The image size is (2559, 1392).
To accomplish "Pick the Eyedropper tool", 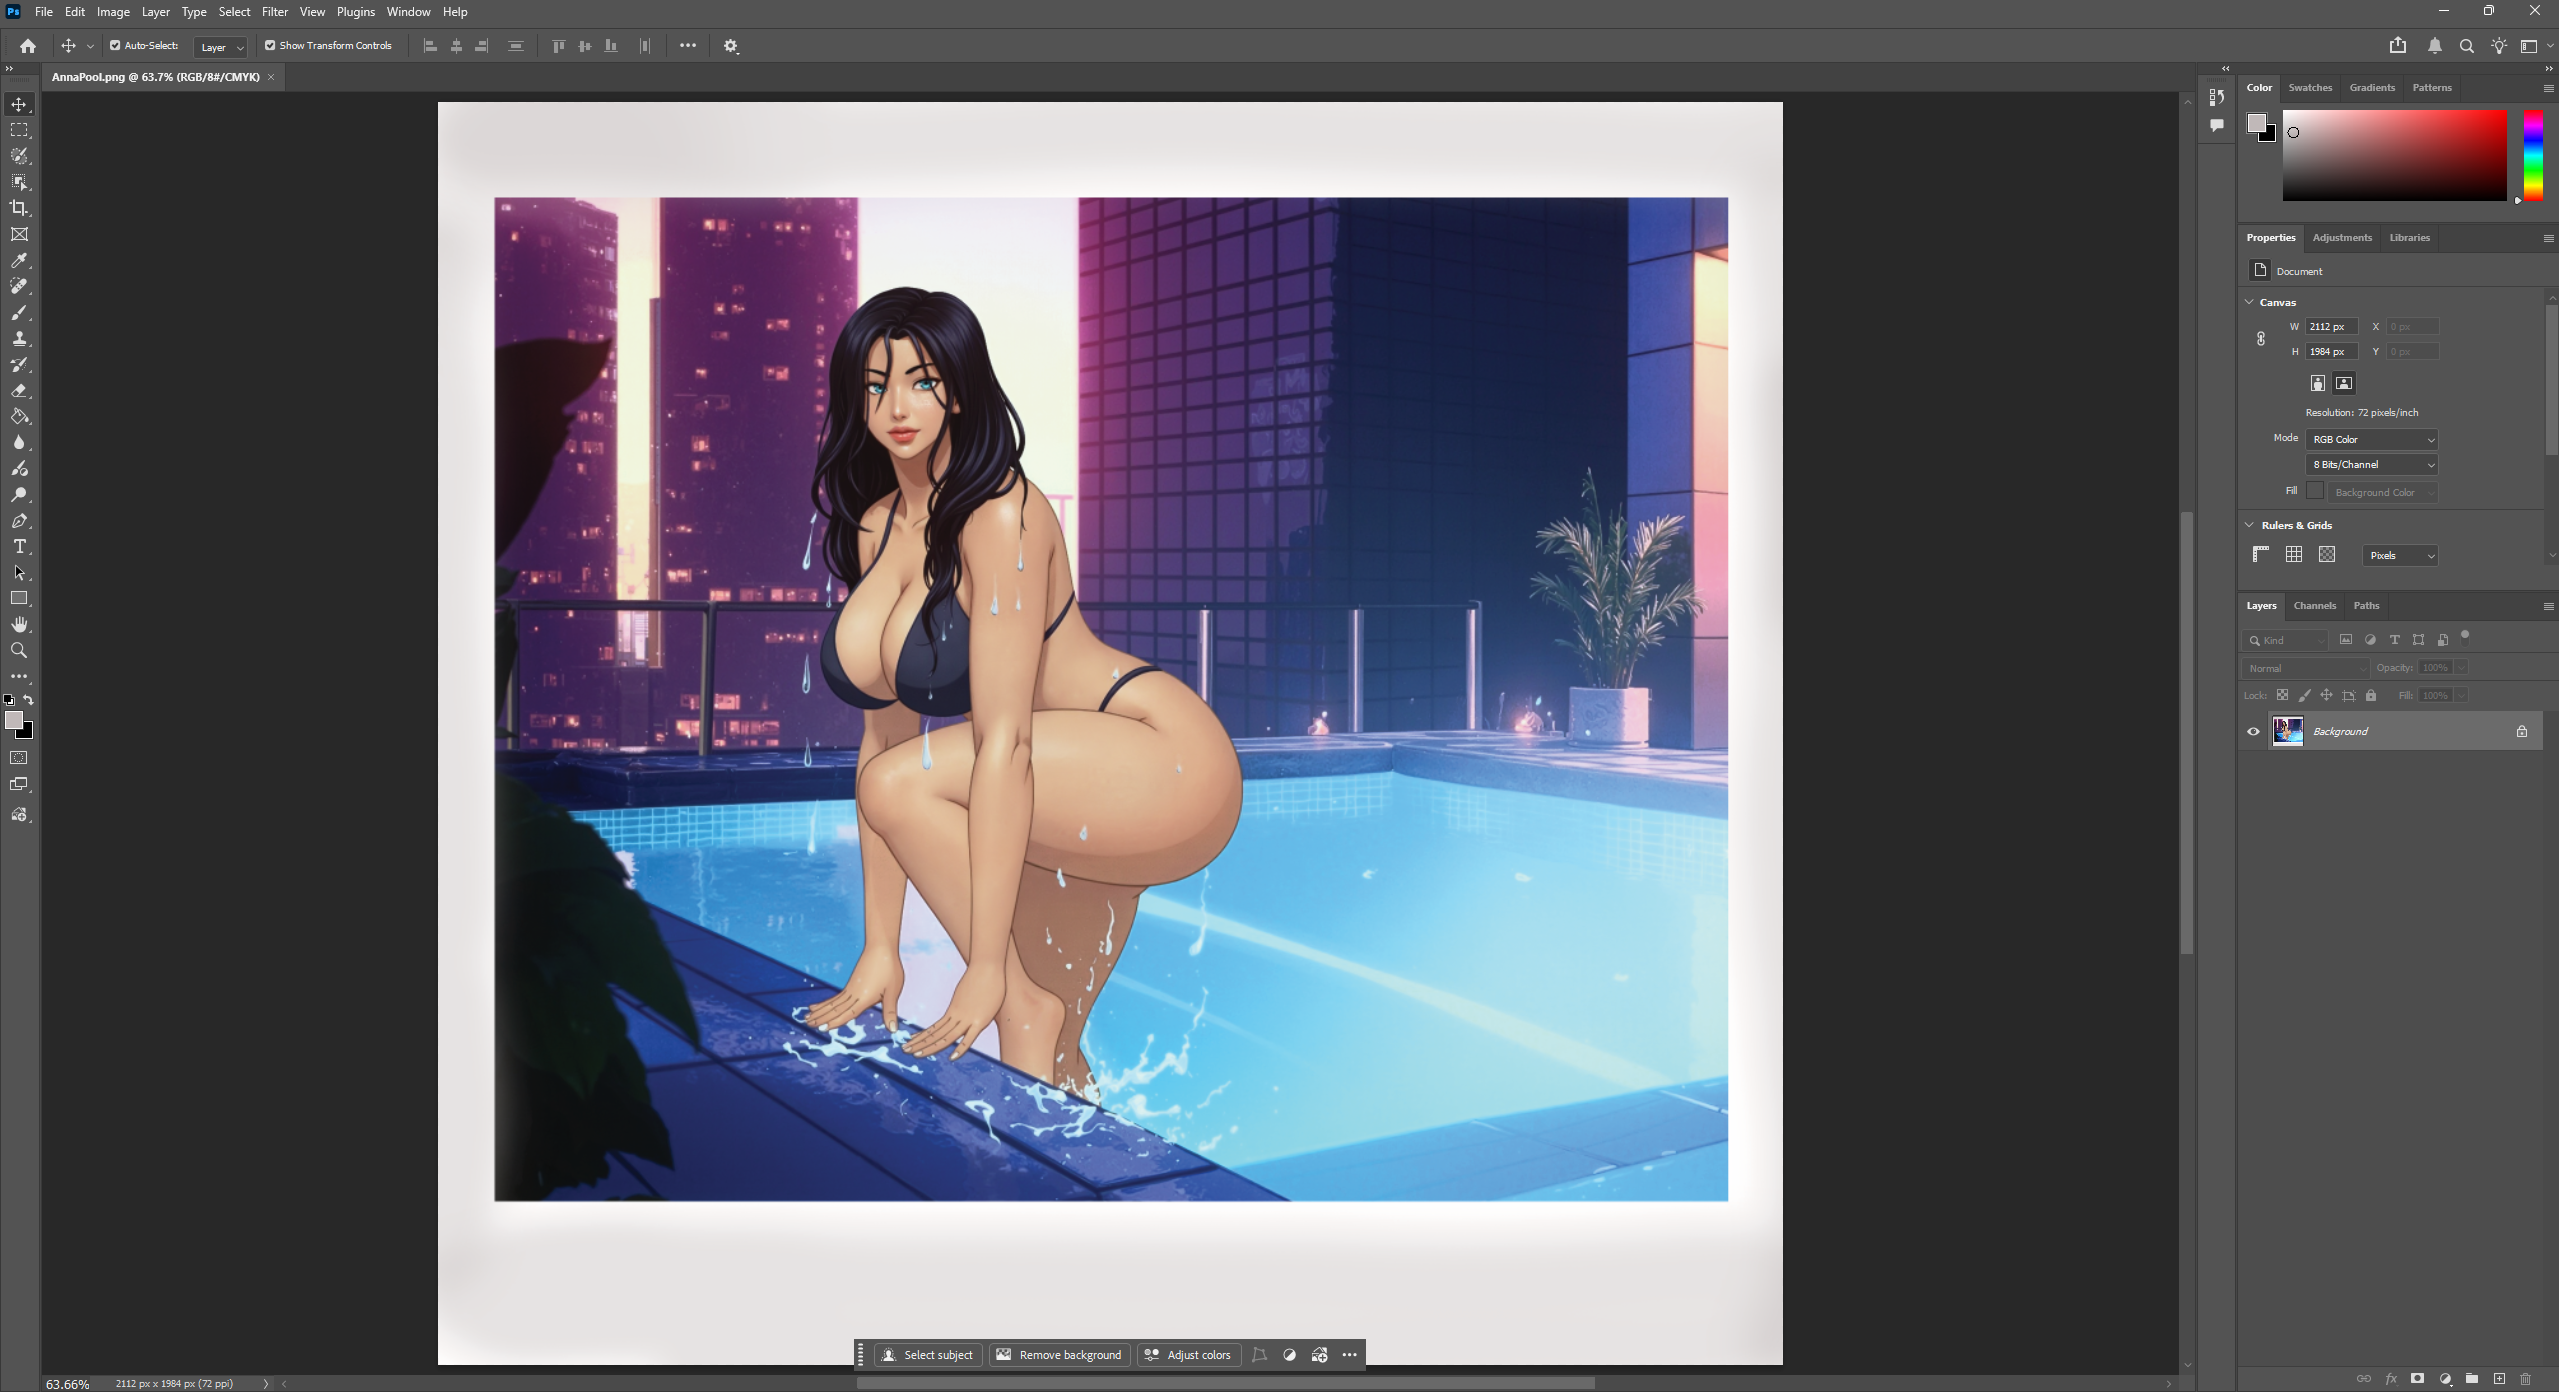I will (19, 260).
